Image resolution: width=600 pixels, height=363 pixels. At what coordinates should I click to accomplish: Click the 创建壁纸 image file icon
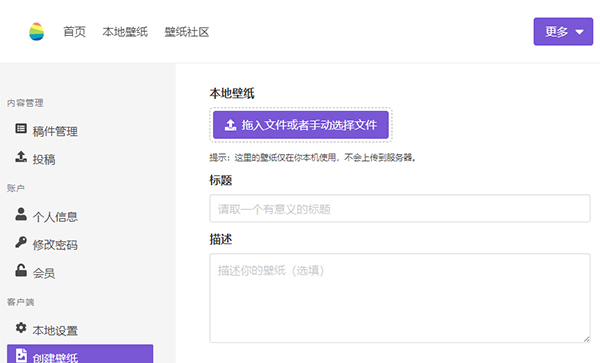coord(21,355)
